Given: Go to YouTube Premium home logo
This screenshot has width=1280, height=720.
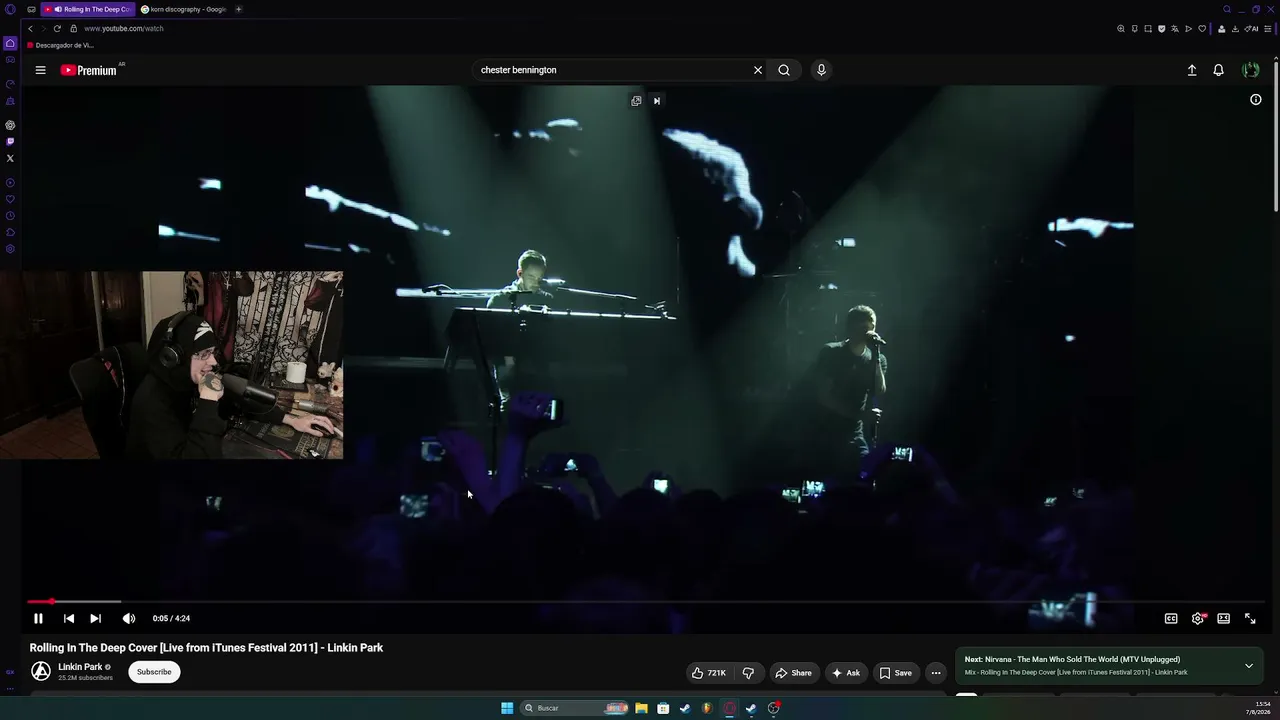Looking at the screenshot, I should click(x=90, y=70).
